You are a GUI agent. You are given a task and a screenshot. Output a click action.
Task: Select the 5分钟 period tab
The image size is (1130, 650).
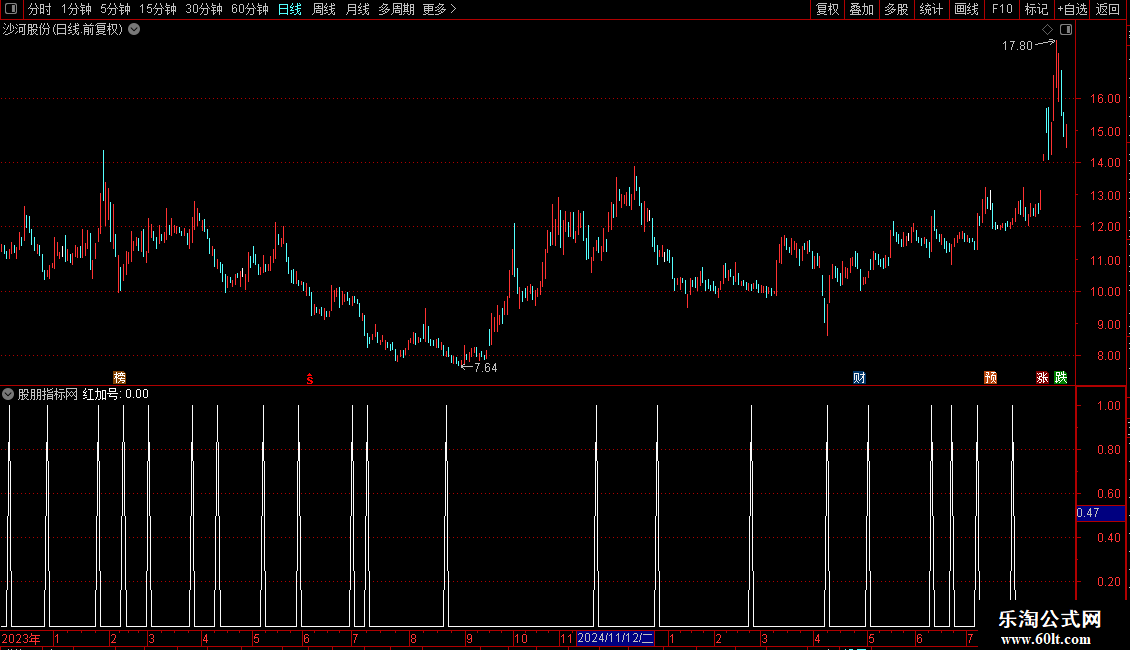(x=115, y=9)
